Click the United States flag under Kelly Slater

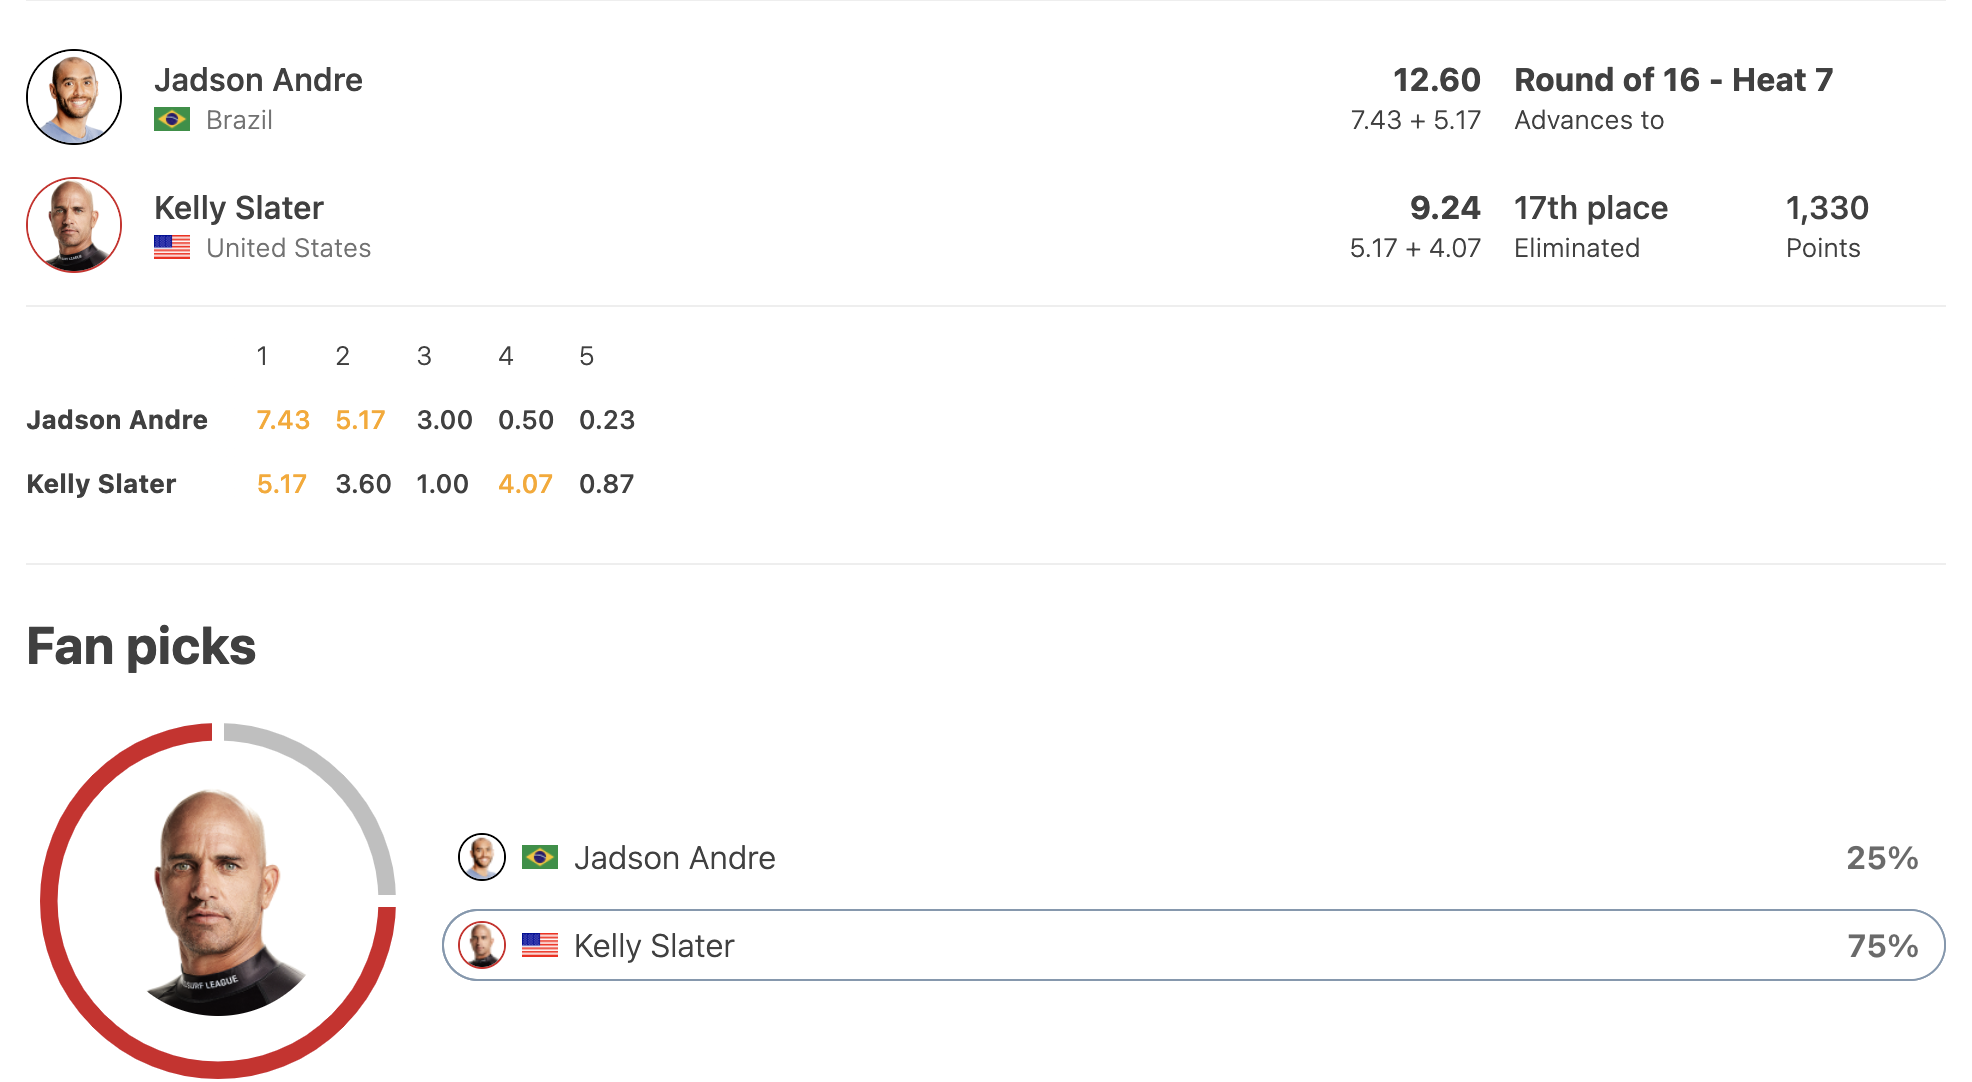point(172,247)
